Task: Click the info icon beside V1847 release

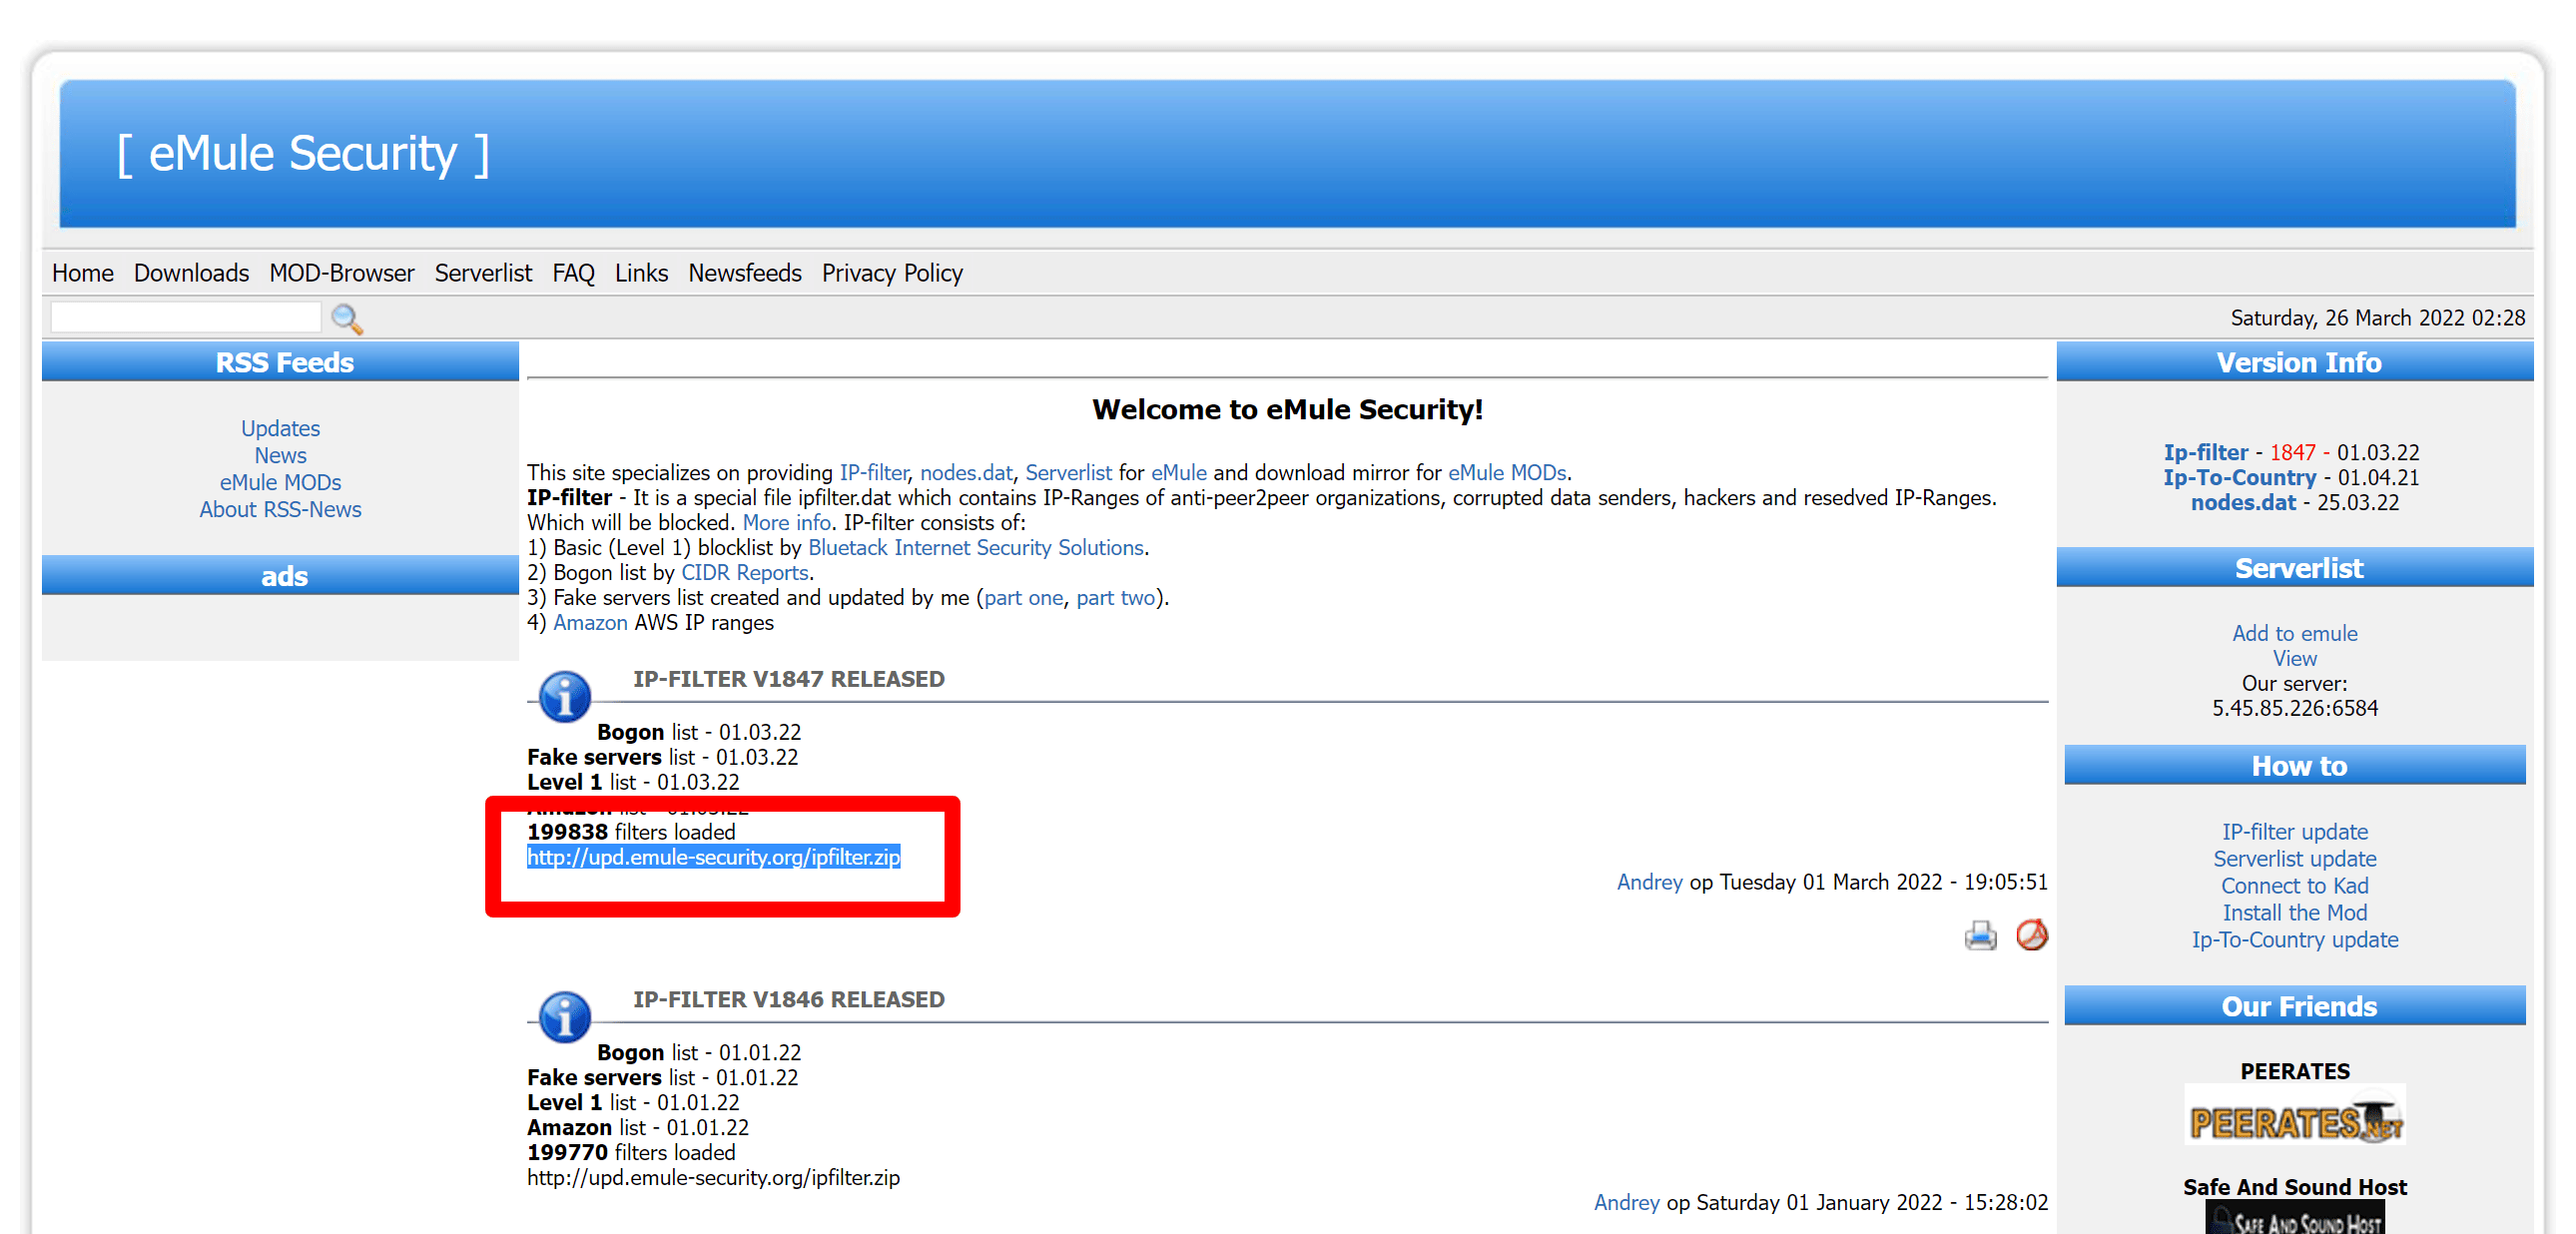Action: pos(564,696)
